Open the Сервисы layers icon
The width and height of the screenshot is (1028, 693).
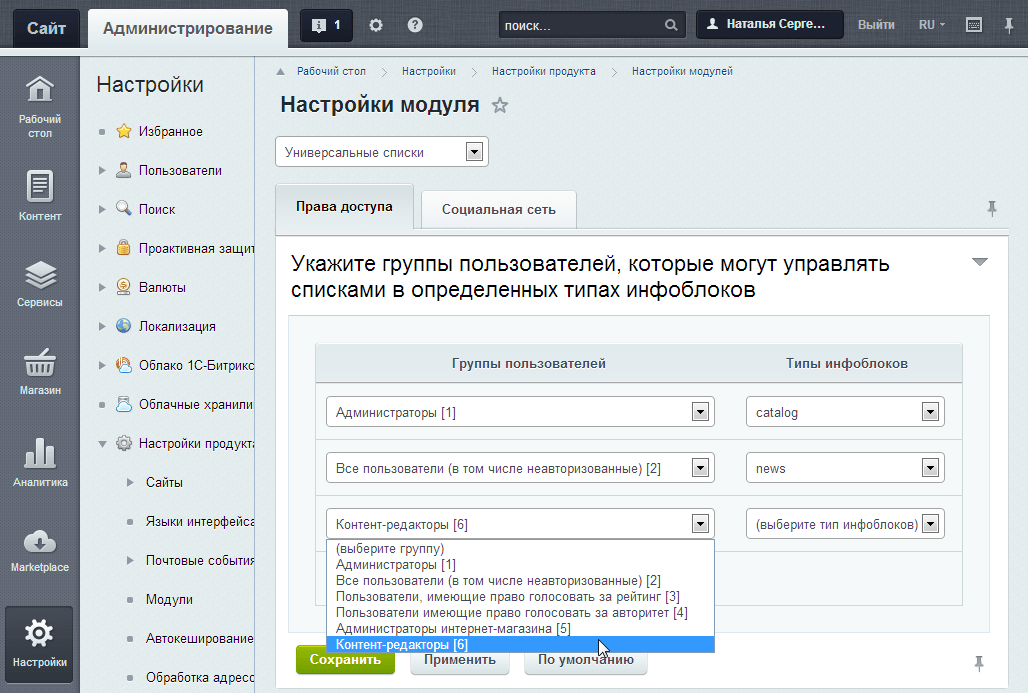pyautogui.click(x=40, y=275)
